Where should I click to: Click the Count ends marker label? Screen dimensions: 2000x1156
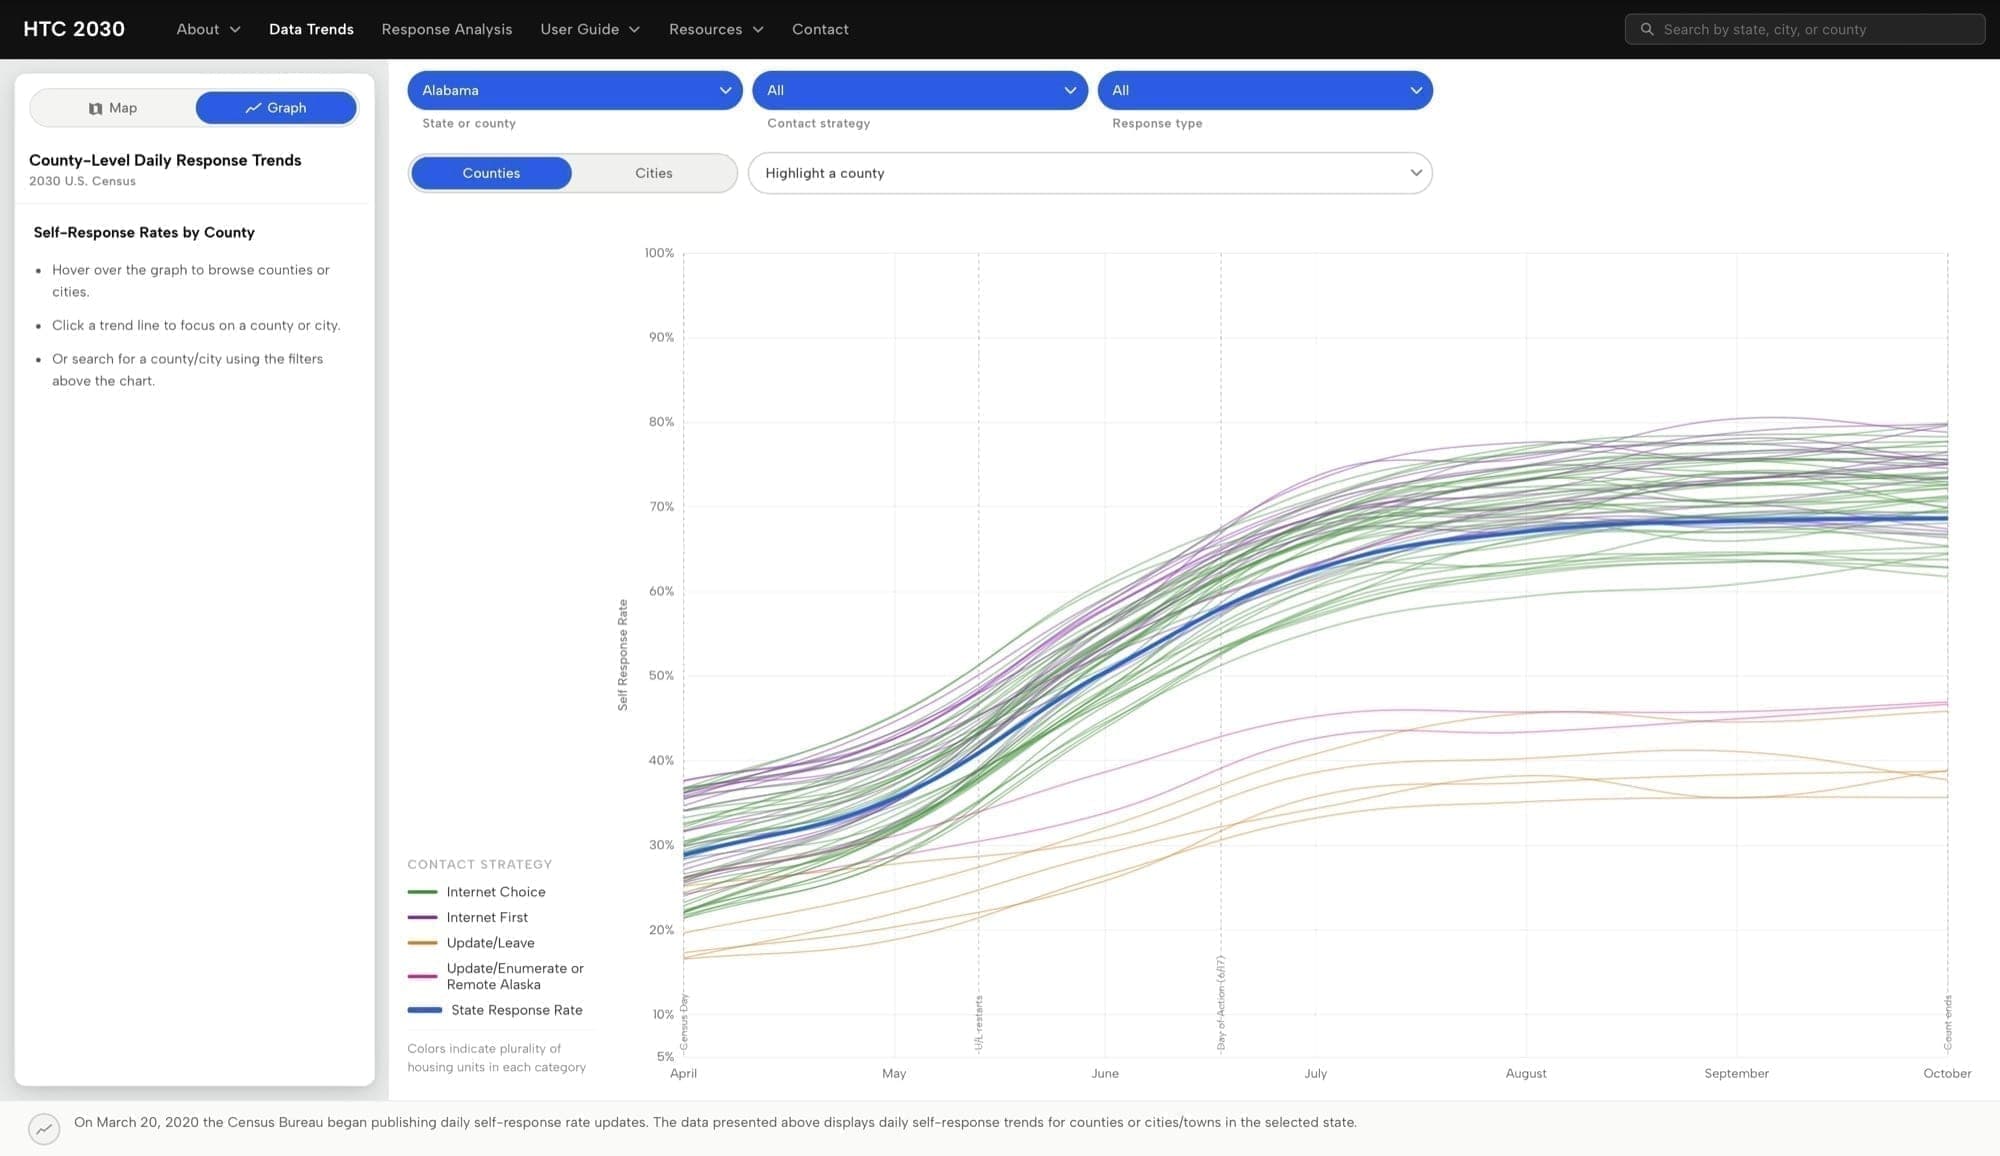coord(1948,1022)
